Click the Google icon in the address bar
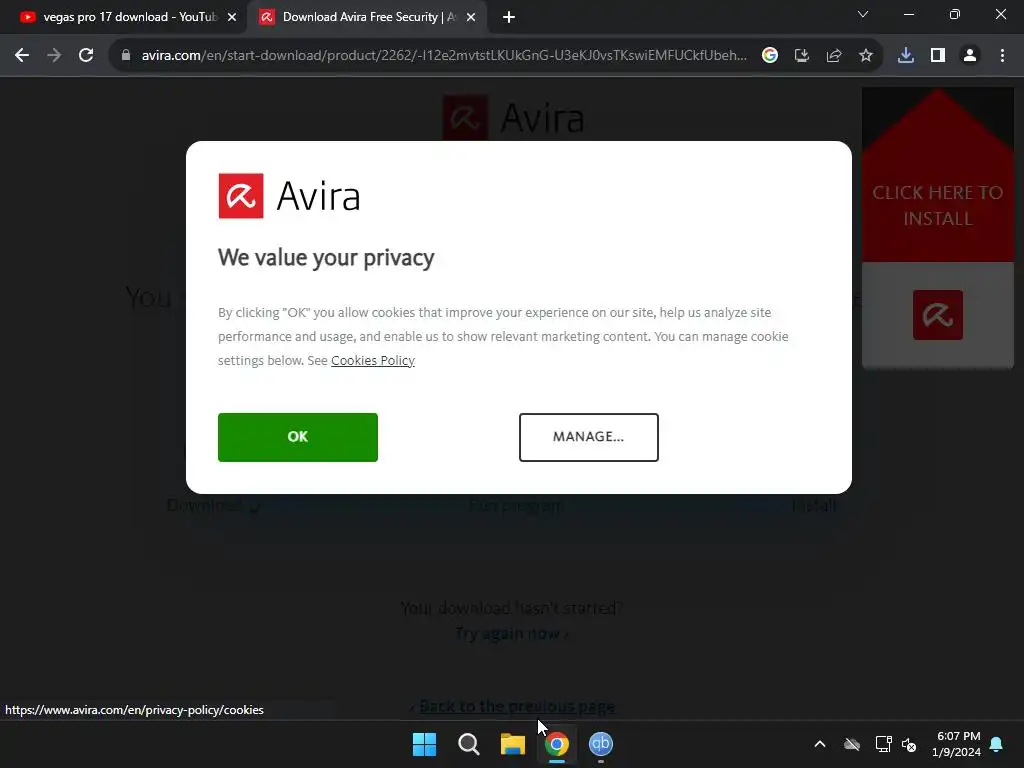Screen dimensions: 1024x768 (x=770, y=56)
